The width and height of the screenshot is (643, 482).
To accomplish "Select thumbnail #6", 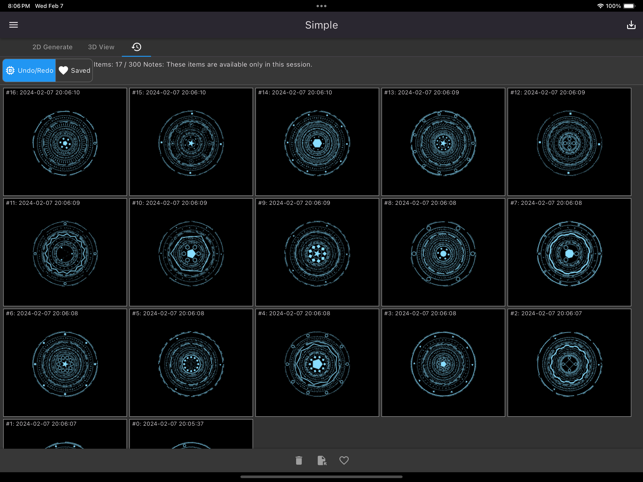I will (65, 363).
